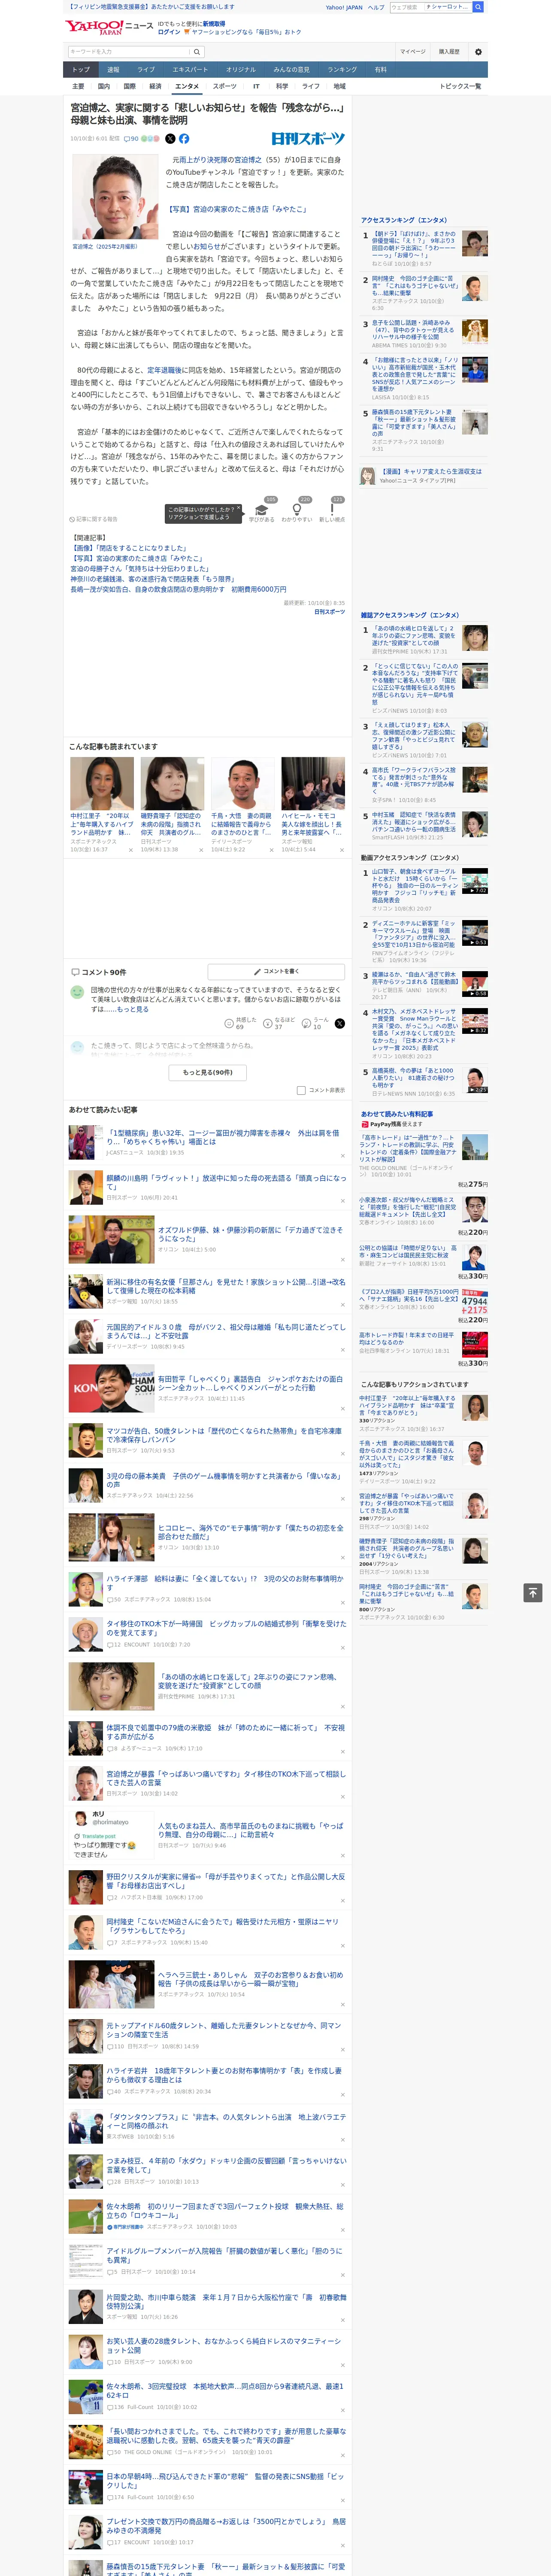
Task: Click the back-to-top arrow button
Action: click(533, 1592)
